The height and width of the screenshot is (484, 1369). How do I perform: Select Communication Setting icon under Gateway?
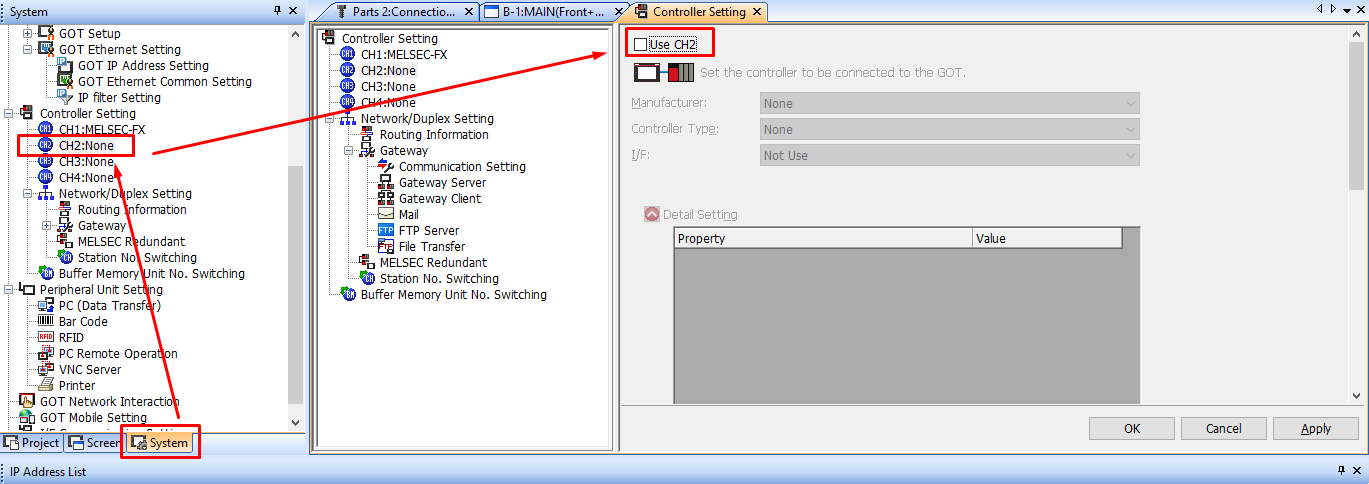(x=386, y=167)
